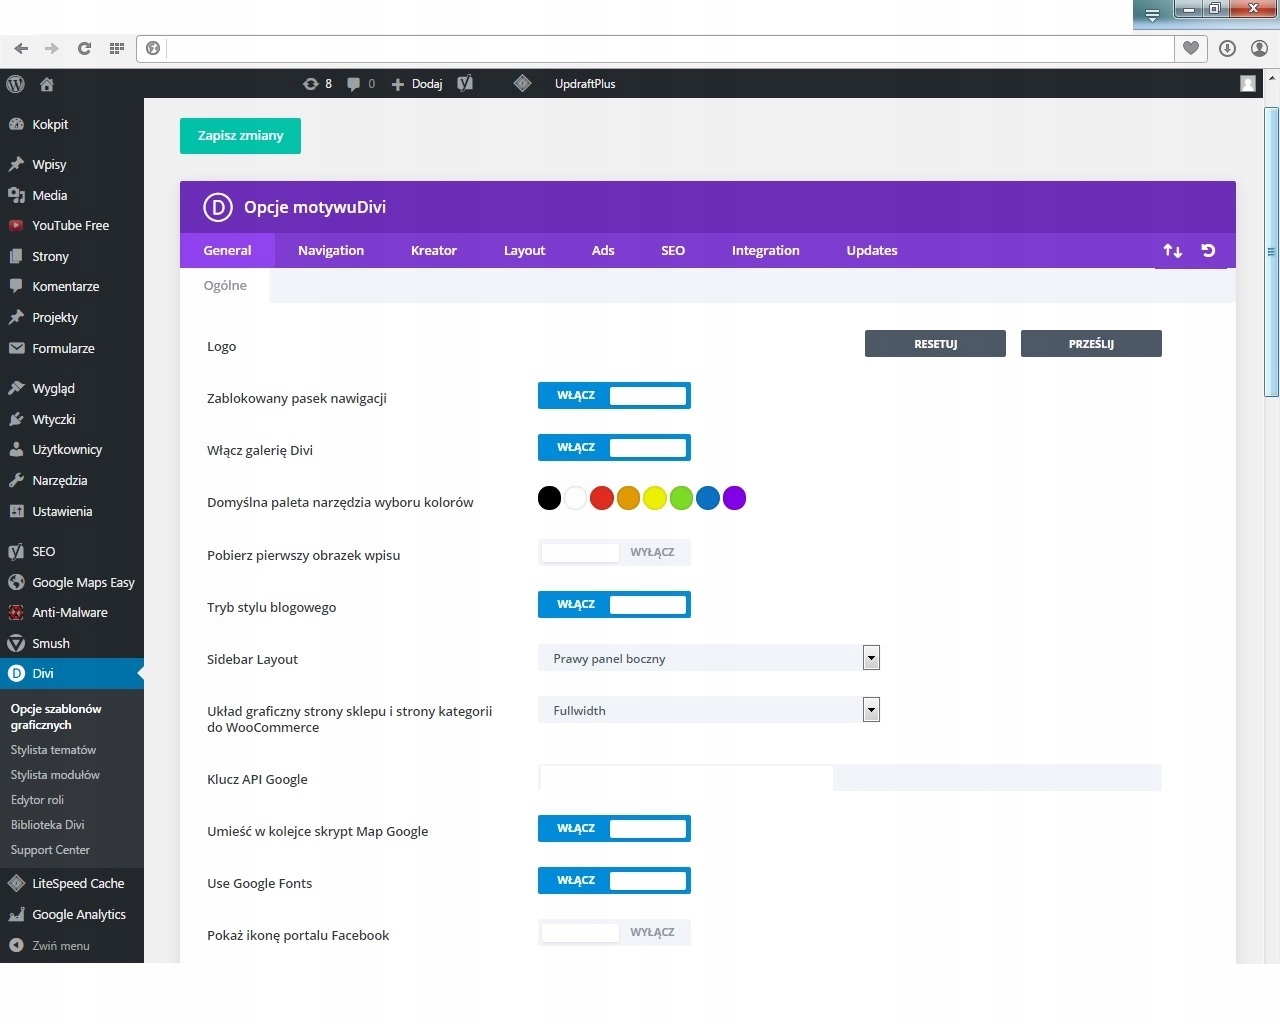Visit site via home icon
Image resolution: width=1280 pixels, height=1024 pixels.
tap(47, 84)
